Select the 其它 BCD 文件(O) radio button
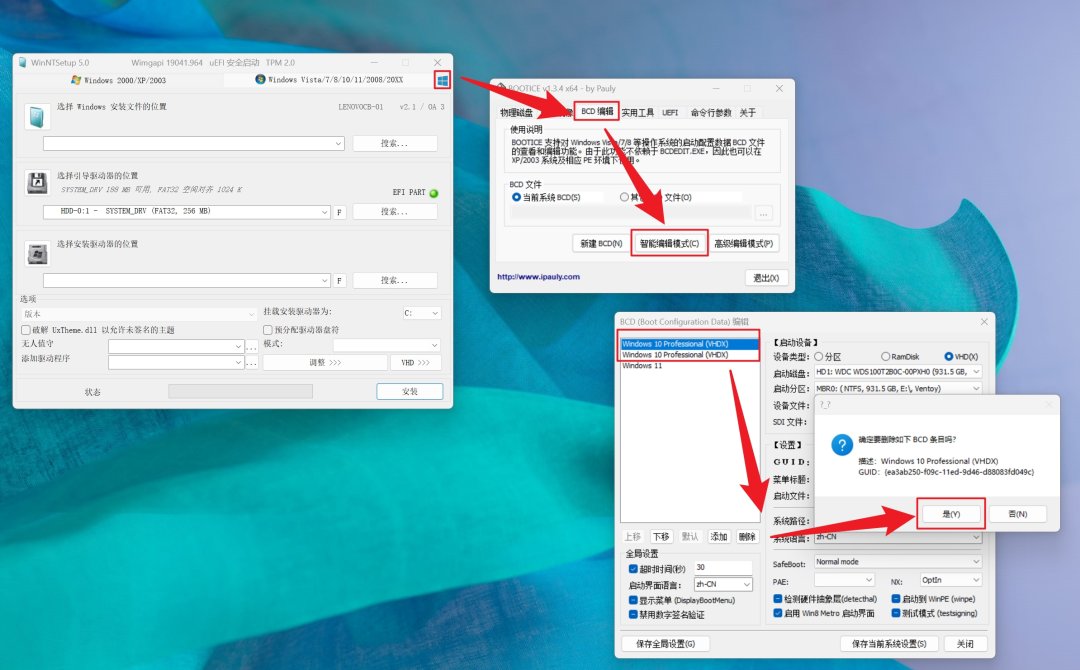1080x670 pixels. 624,197
